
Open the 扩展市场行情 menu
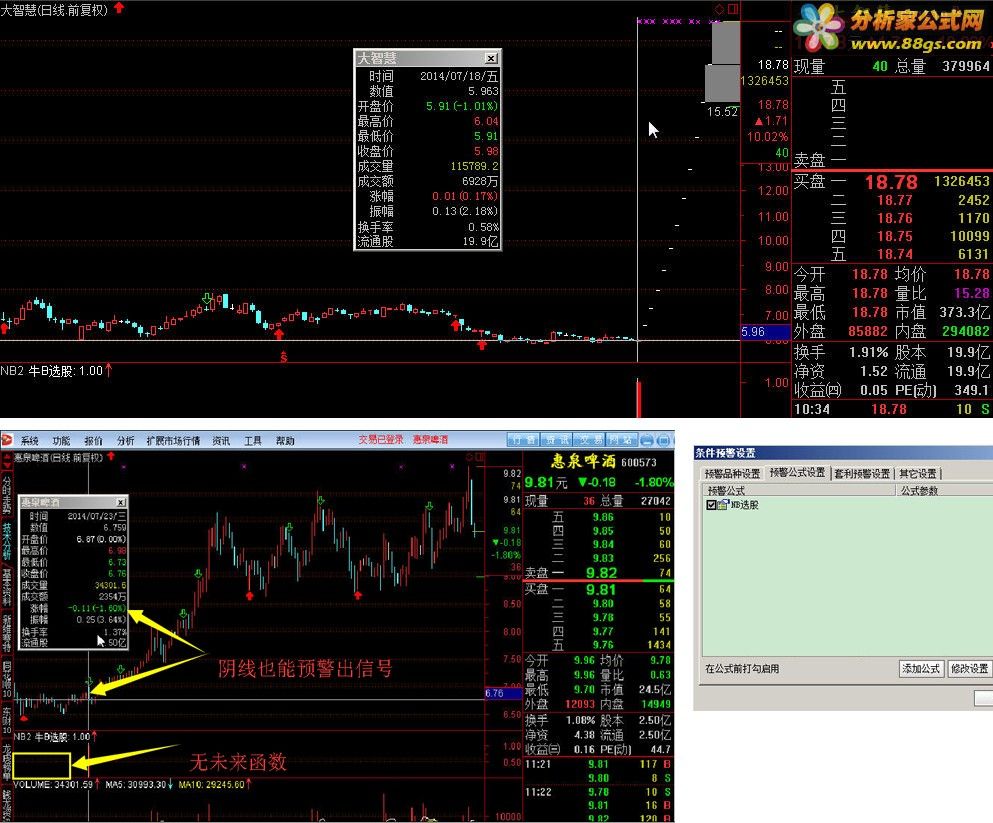173,441
